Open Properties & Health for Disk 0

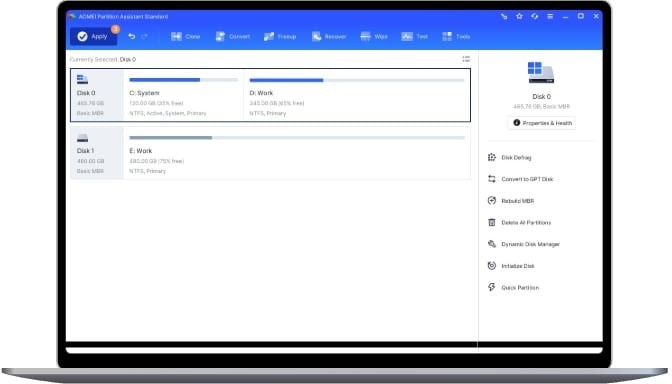click(x=542, y=123)
